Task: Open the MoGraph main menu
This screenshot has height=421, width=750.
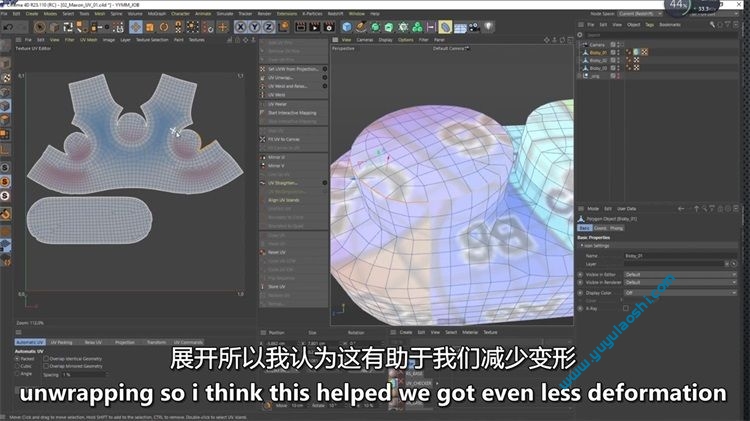Action: 157,14
